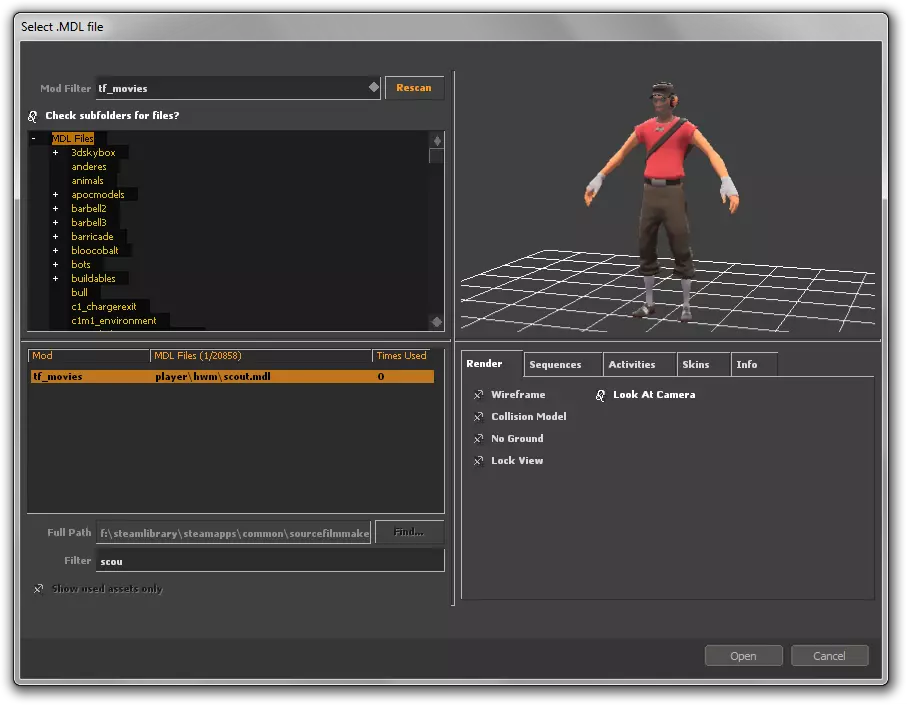This screenshot has width=907, height=705.
Task: Toggle 'Show used assets only'
Action: coord(38,589)
